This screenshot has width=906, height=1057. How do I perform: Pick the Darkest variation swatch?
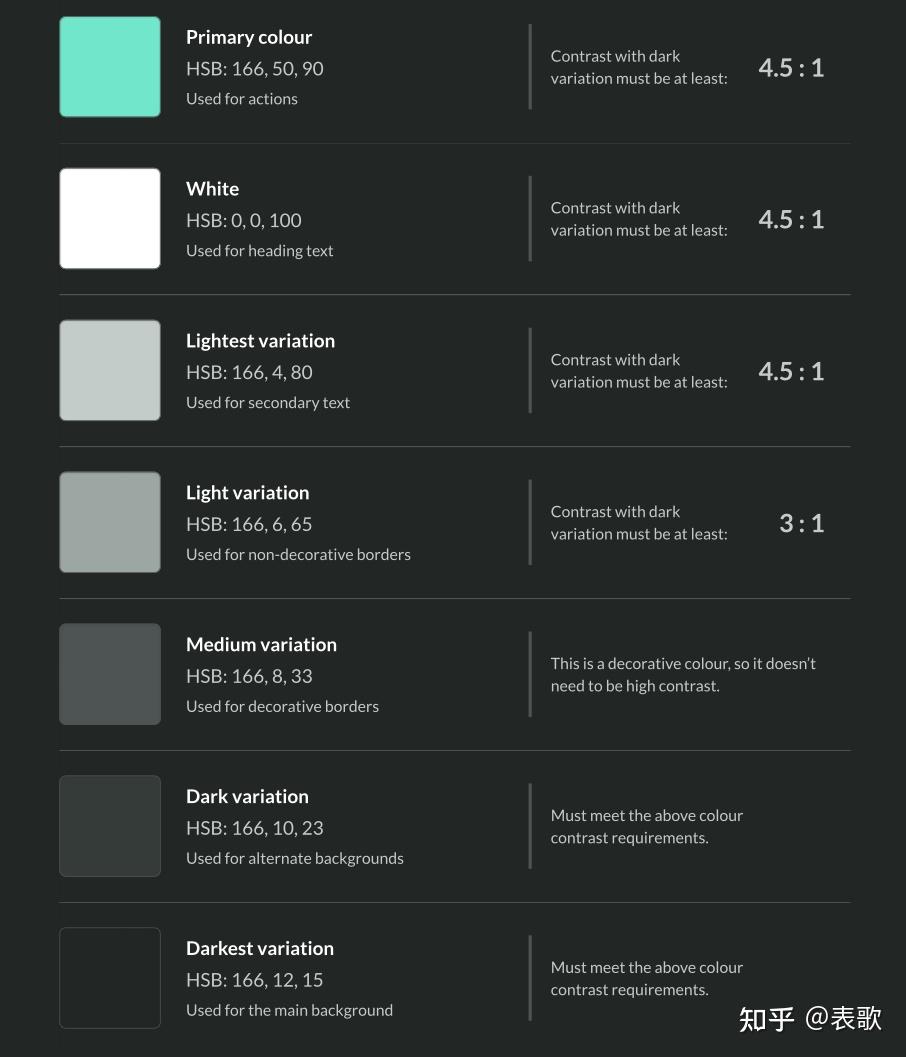pos(110,977)
